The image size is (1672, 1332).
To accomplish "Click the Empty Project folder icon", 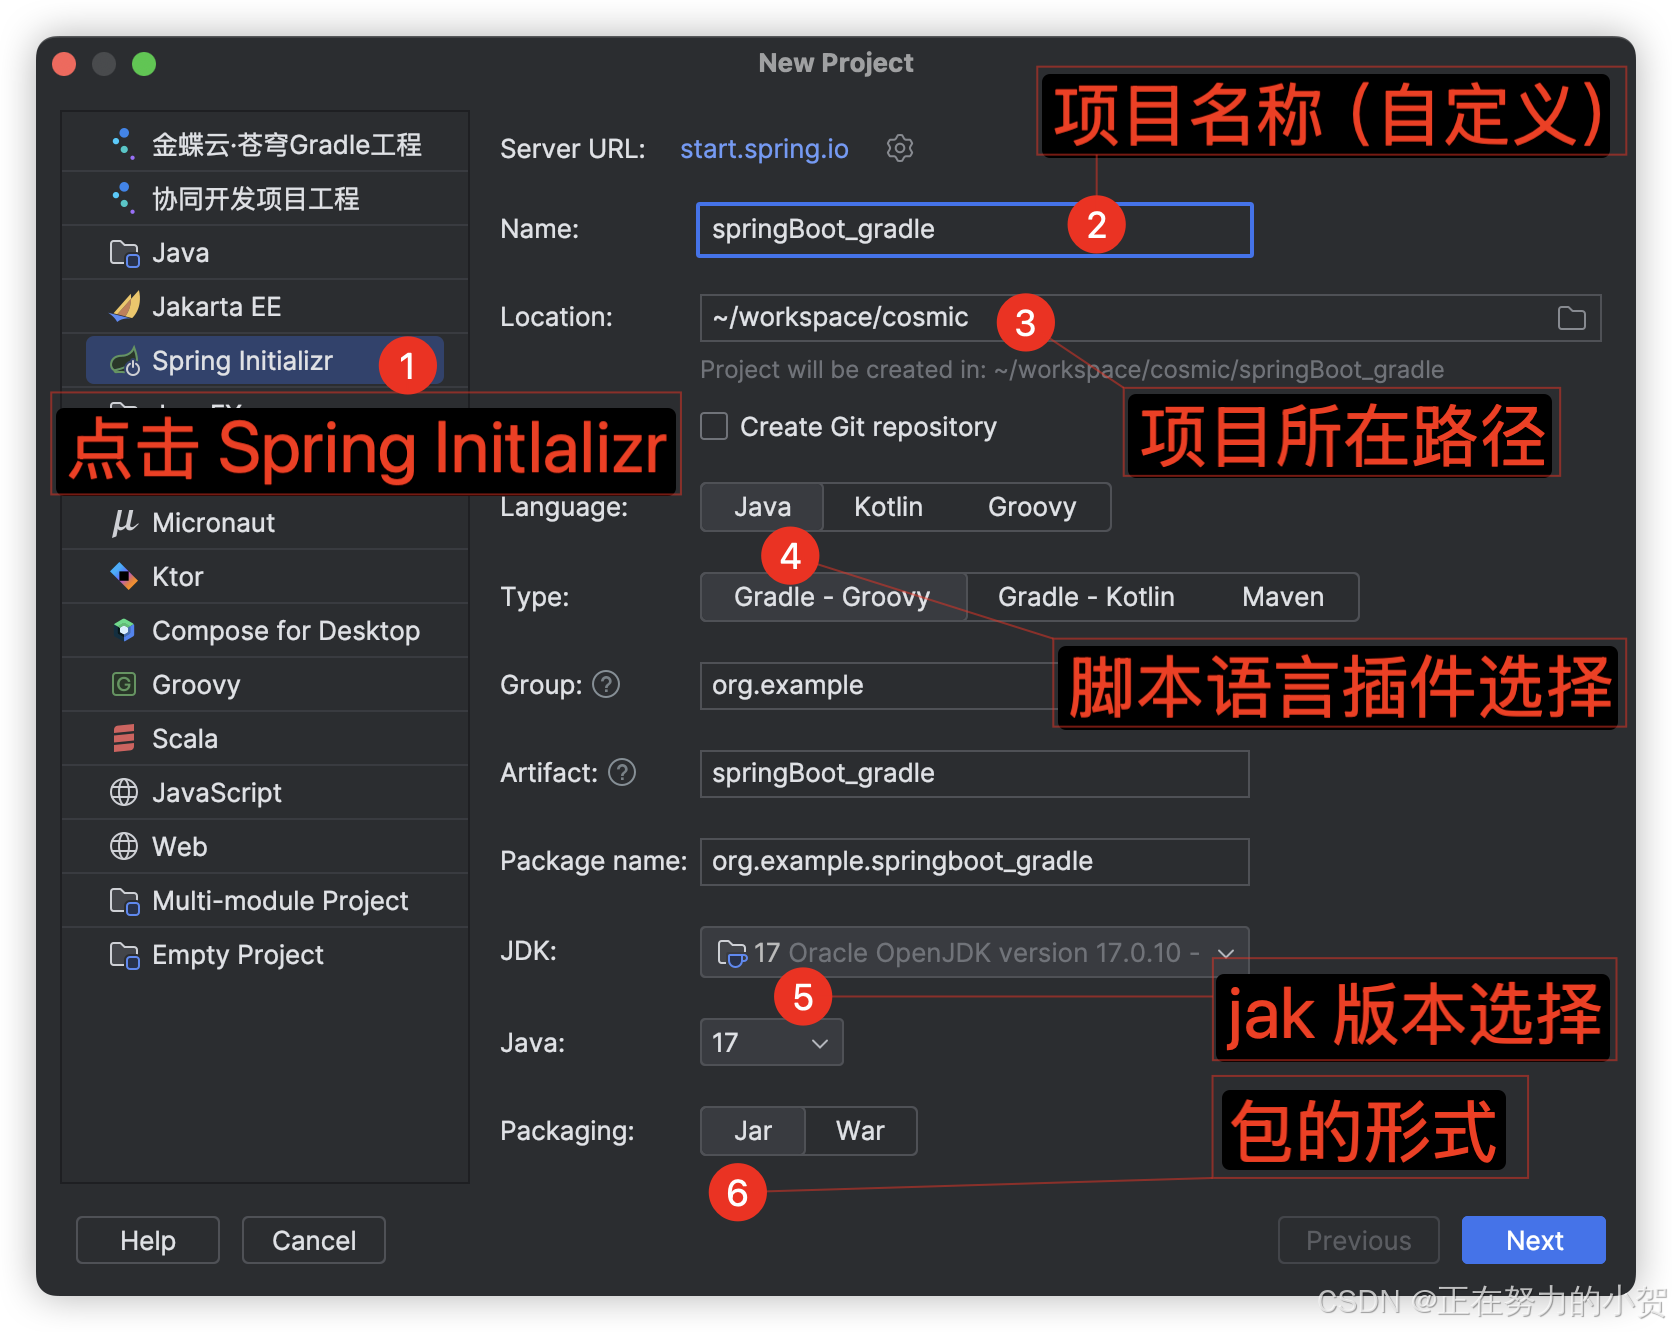I will pyautogui.click(x=124, y=955).
